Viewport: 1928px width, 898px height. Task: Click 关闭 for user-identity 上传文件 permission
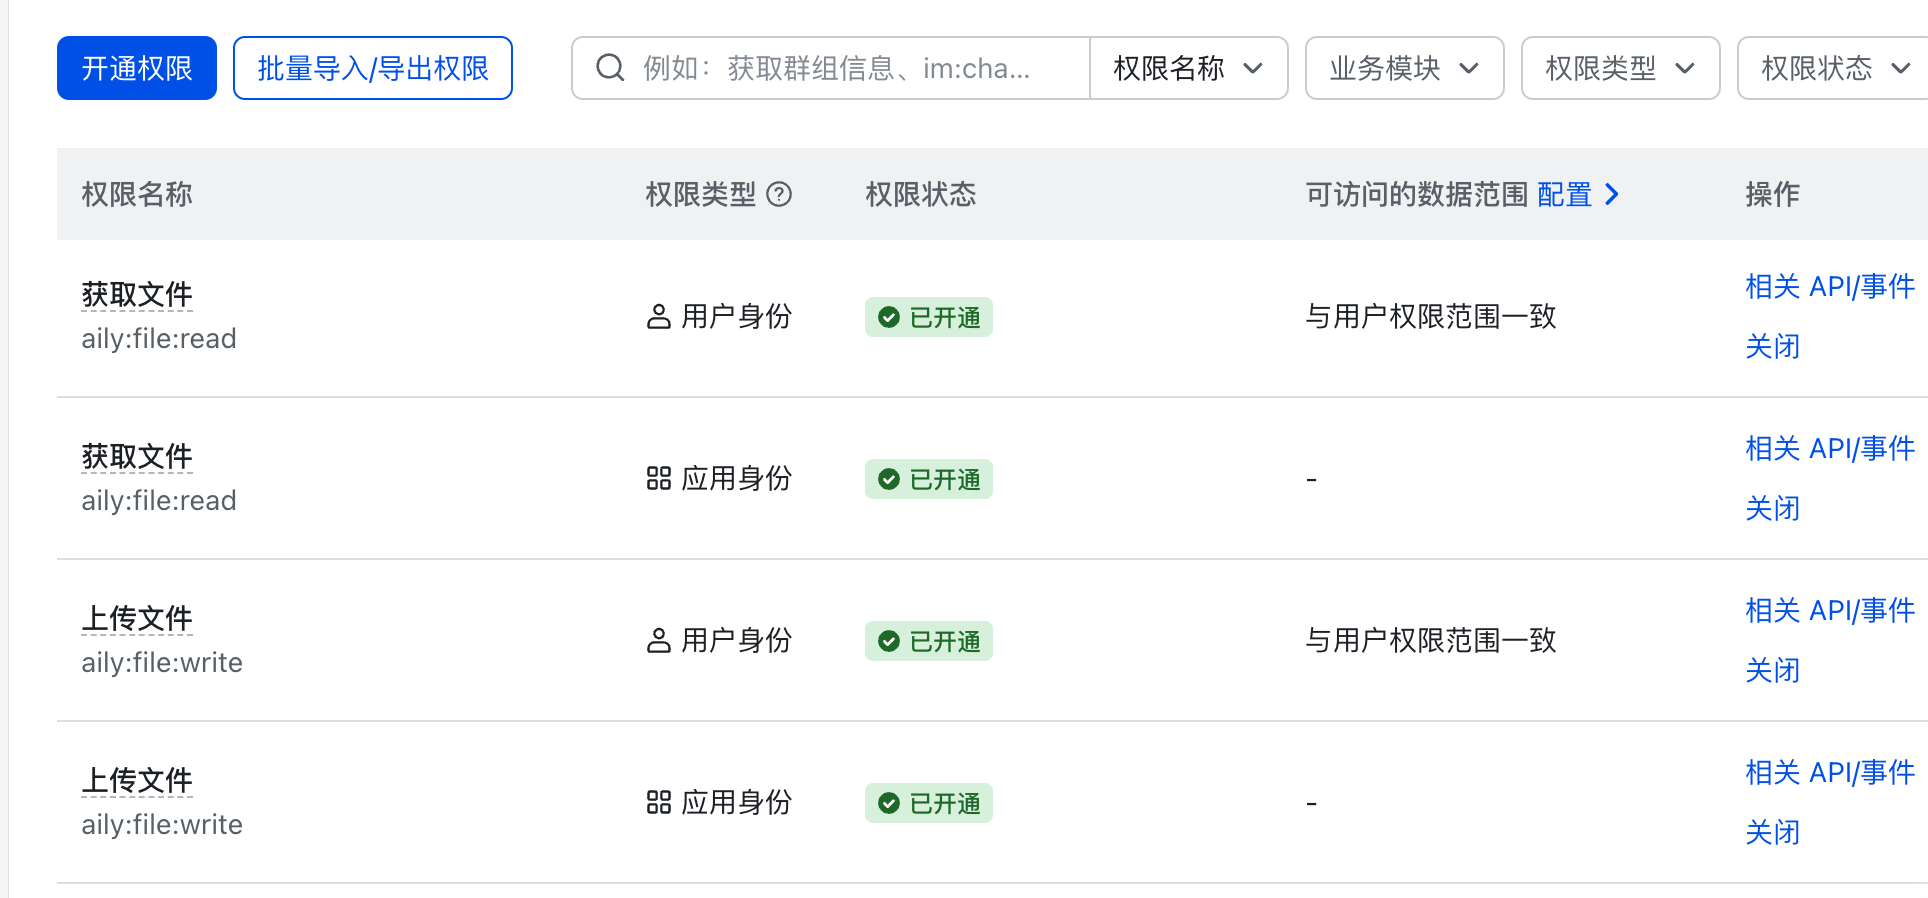click(x=1773, y=671)
